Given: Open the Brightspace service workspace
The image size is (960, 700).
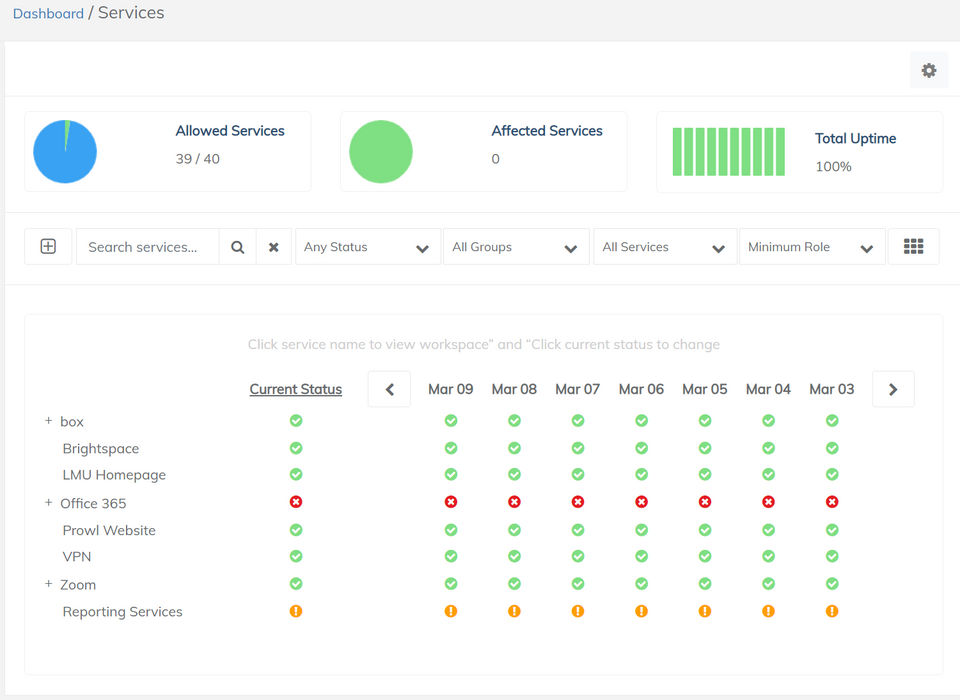Looking at the screenshot, I should [x=100, y=449].
